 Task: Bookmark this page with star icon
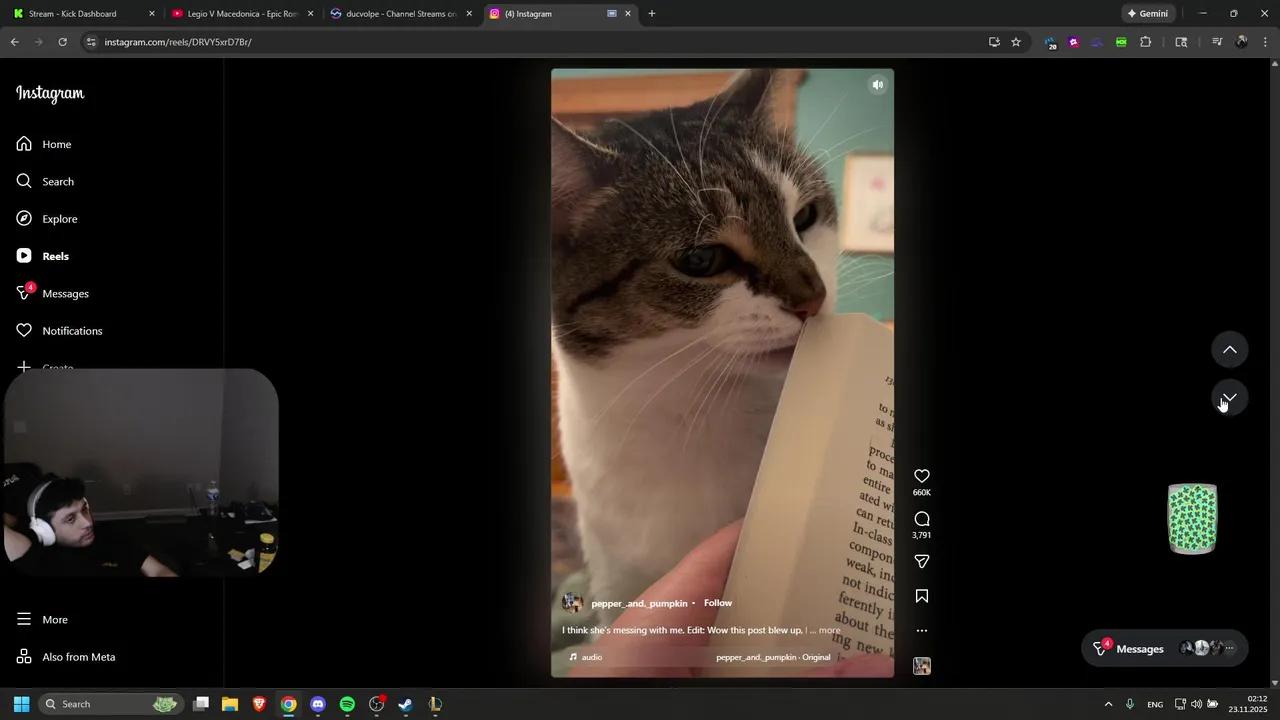point(1016,42)
